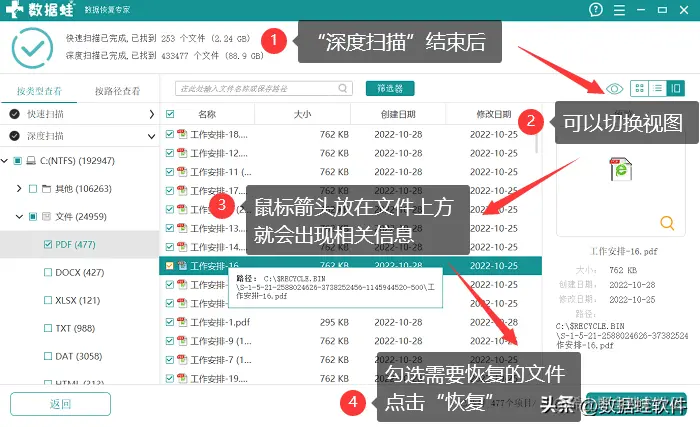The width and height of the screenshot is (700, 427).
Task: Uncheck the 工作安排-1.pdf checkbox
Action: click(170, 322)
